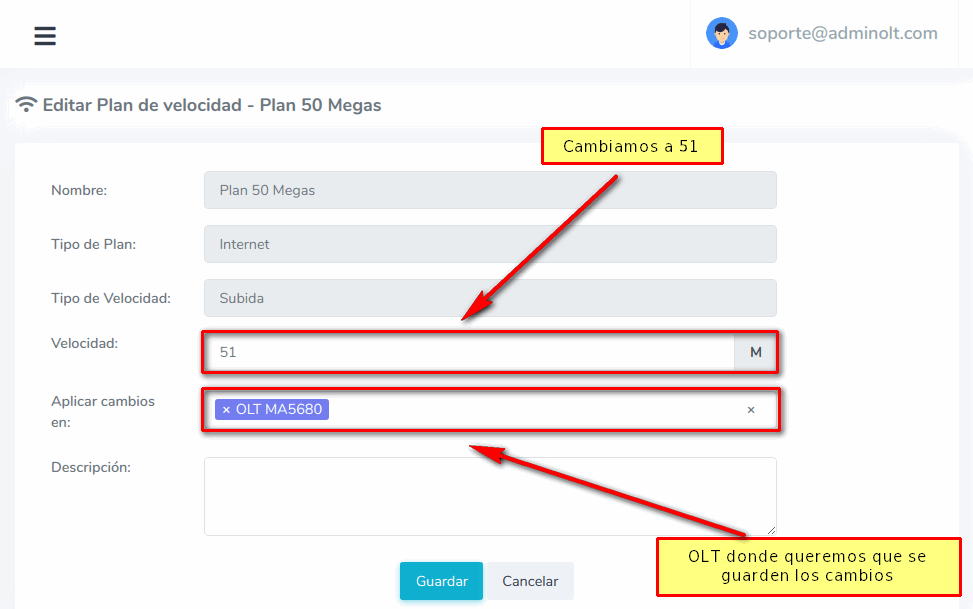Select the Nombre field with Plan 50 Megas

490,190
